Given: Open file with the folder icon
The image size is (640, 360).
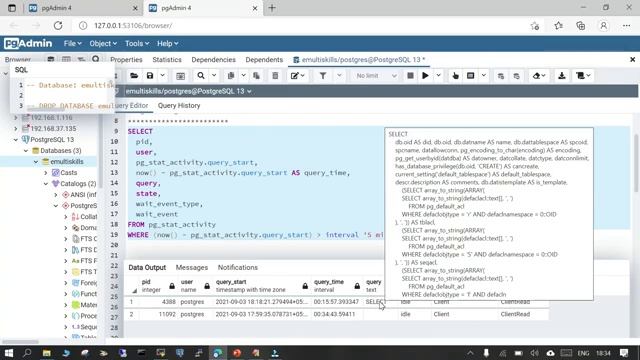Looking at the screenshot, I should (x=134, y=76).
